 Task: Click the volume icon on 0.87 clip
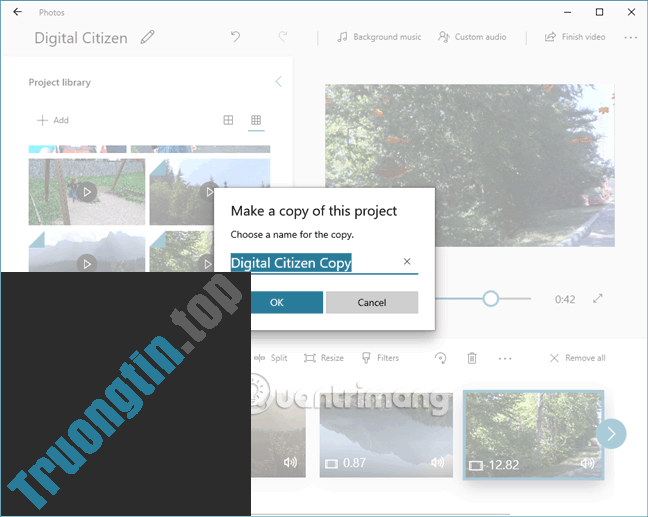coord(438,462)
